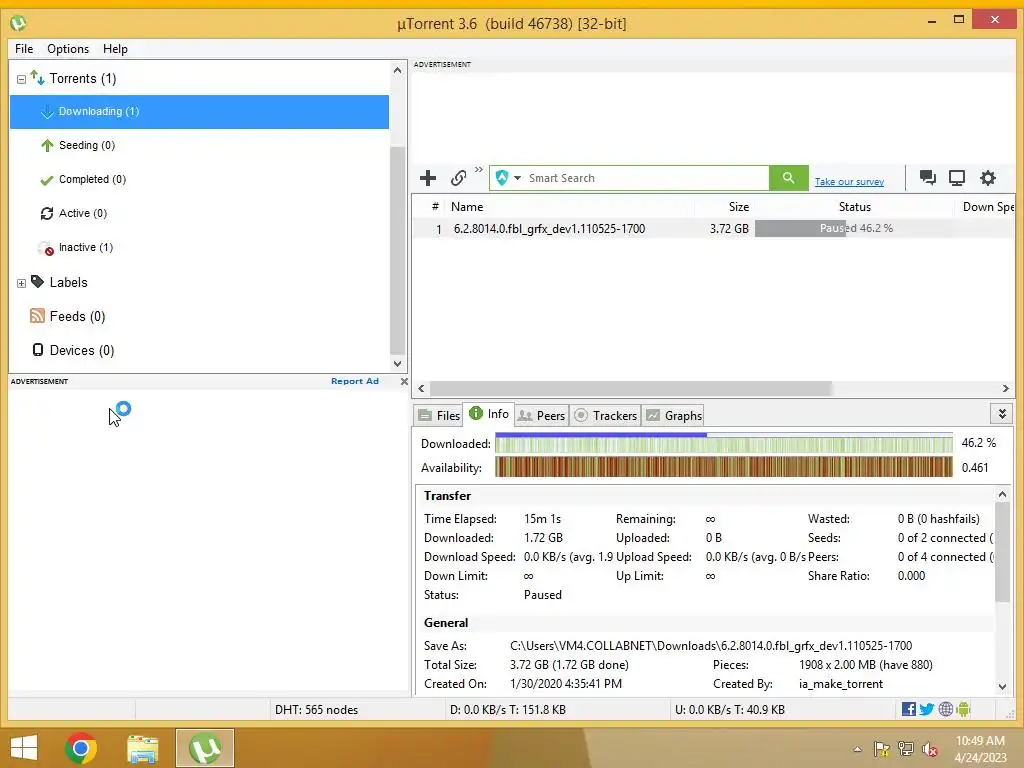Viewport: 1024px width, 768px height.
Task: Click the remote monitor icon in toolbar
Action: (957, 178)
